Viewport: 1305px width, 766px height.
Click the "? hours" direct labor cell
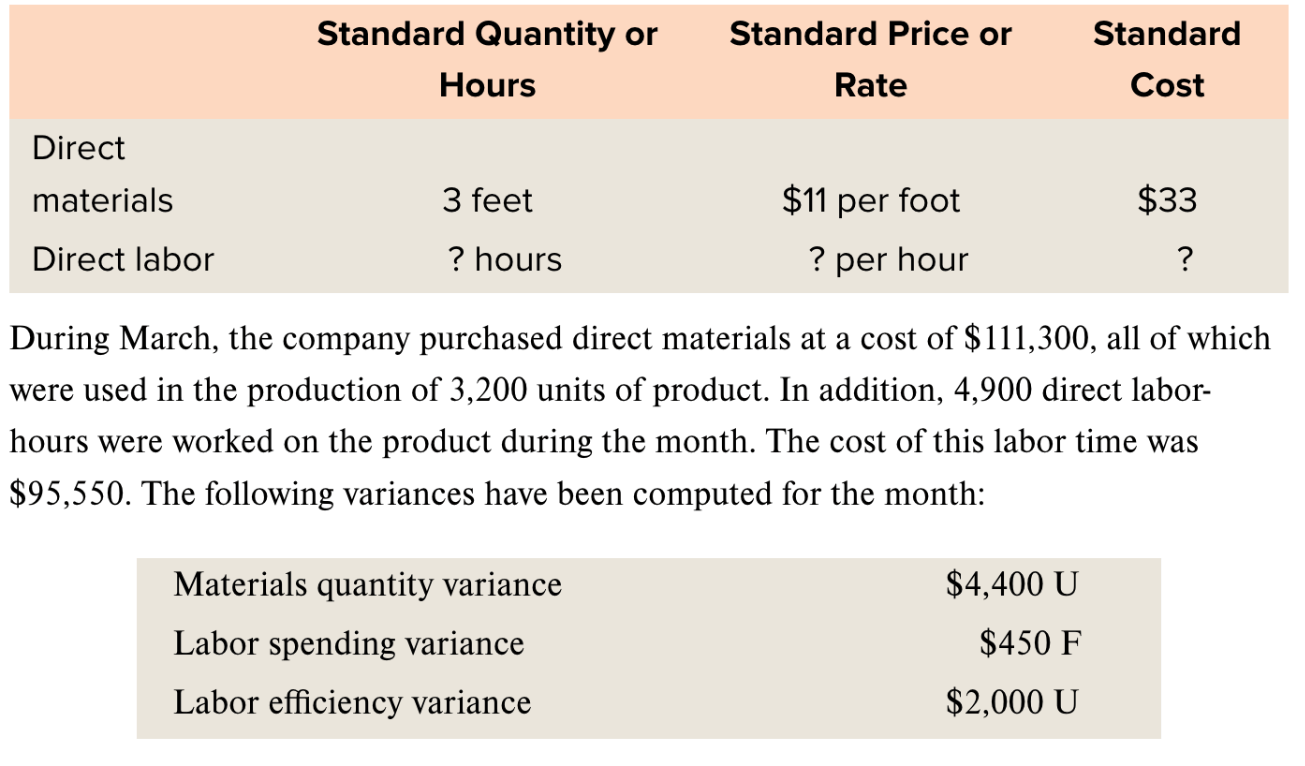pyautogui.click(x=504, y=260)
